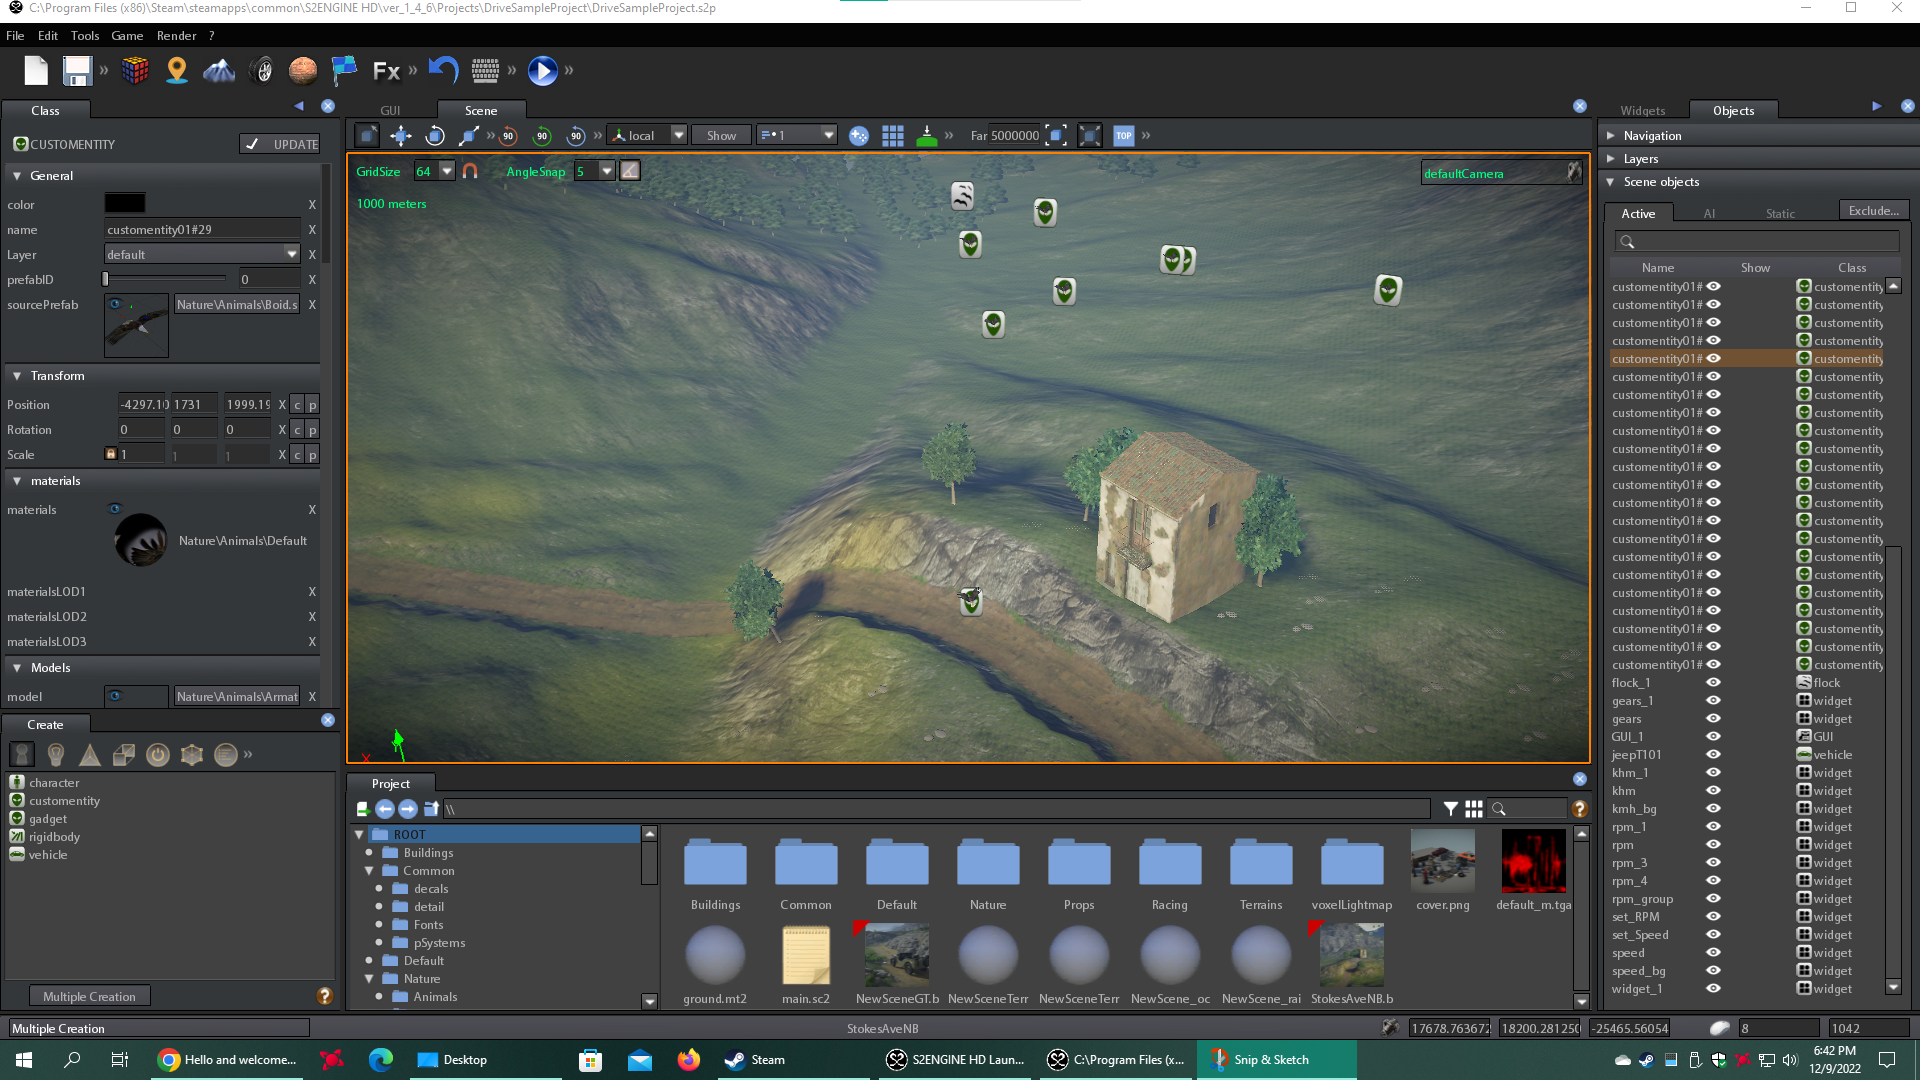Open the keyboard settings icon
The width and height of the screenshot is (1920, 1080).
(485, 71)
